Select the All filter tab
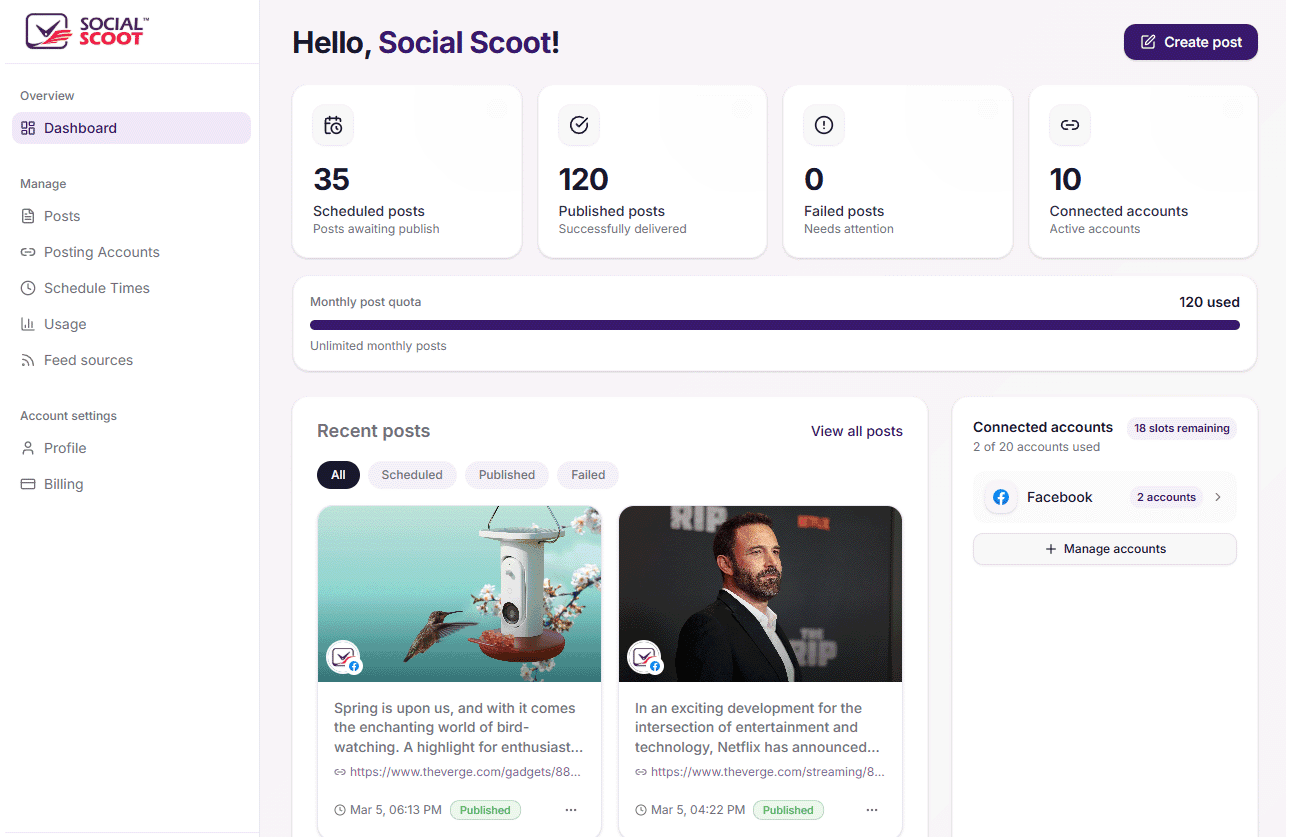Screen dimensions: 1291x837 338,475
